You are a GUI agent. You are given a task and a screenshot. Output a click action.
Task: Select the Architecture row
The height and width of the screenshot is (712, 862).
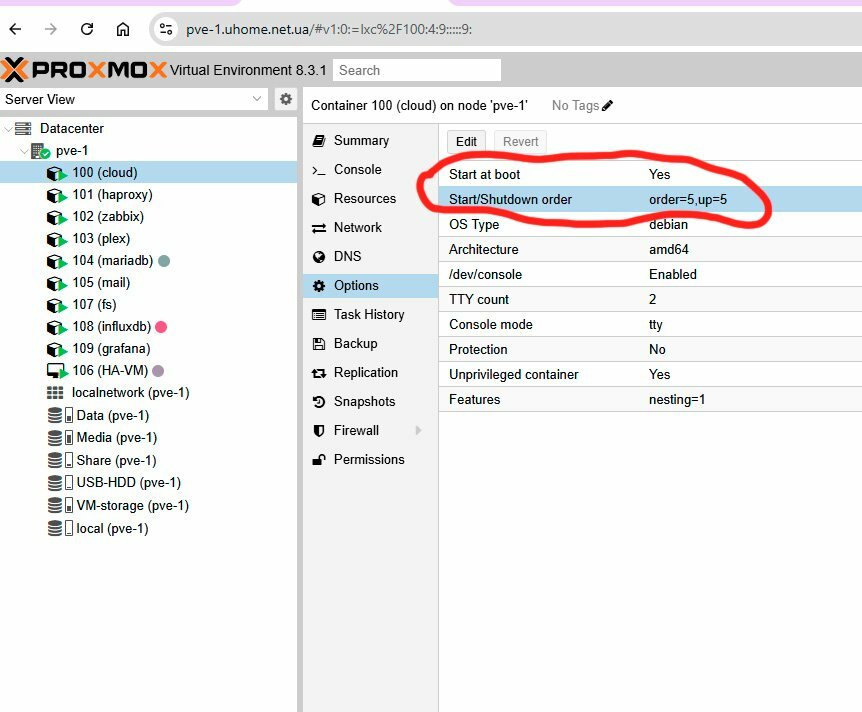click(x=650, y=249)
